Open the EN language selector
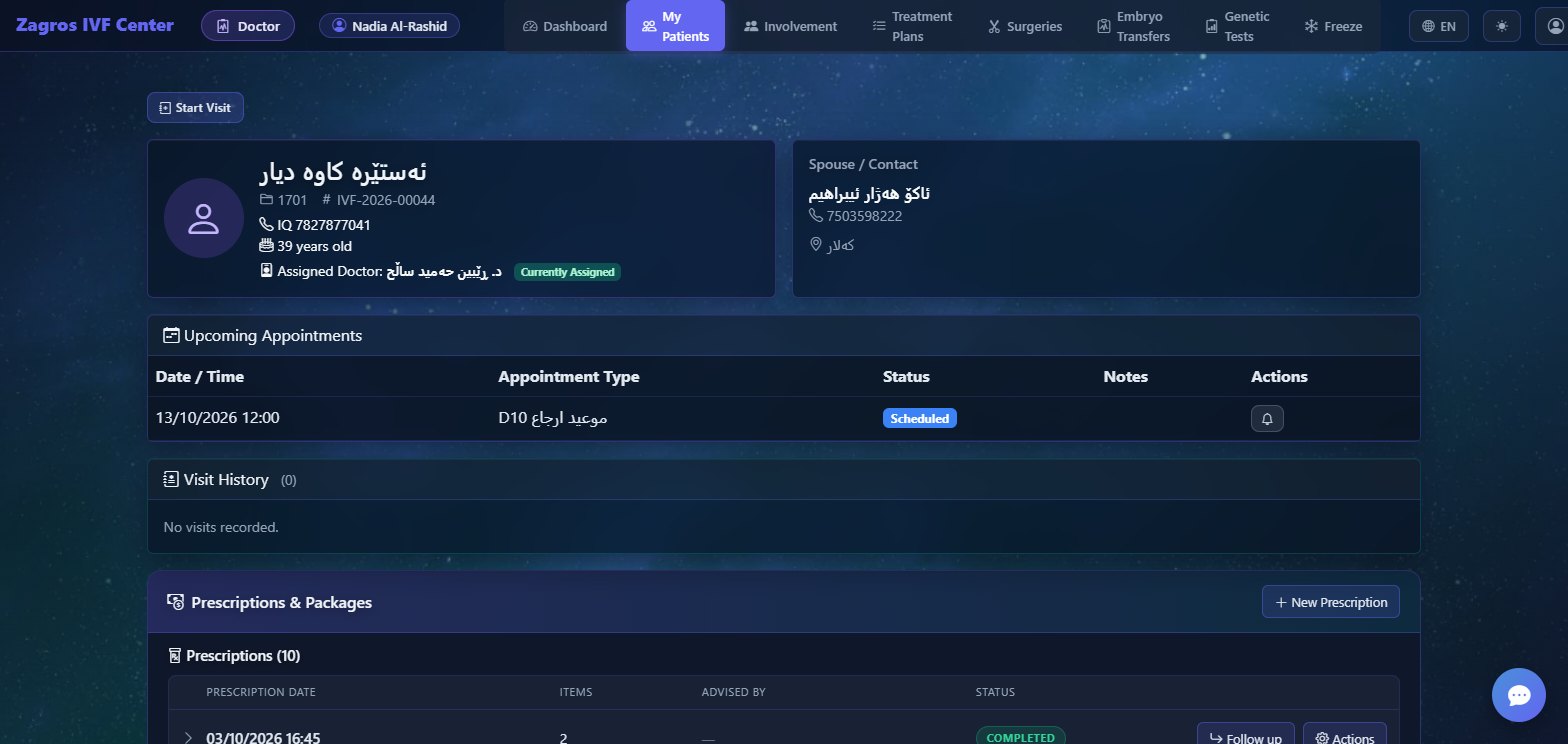Viewport: 1568px width, 744px height. (x=1438, y=26)
